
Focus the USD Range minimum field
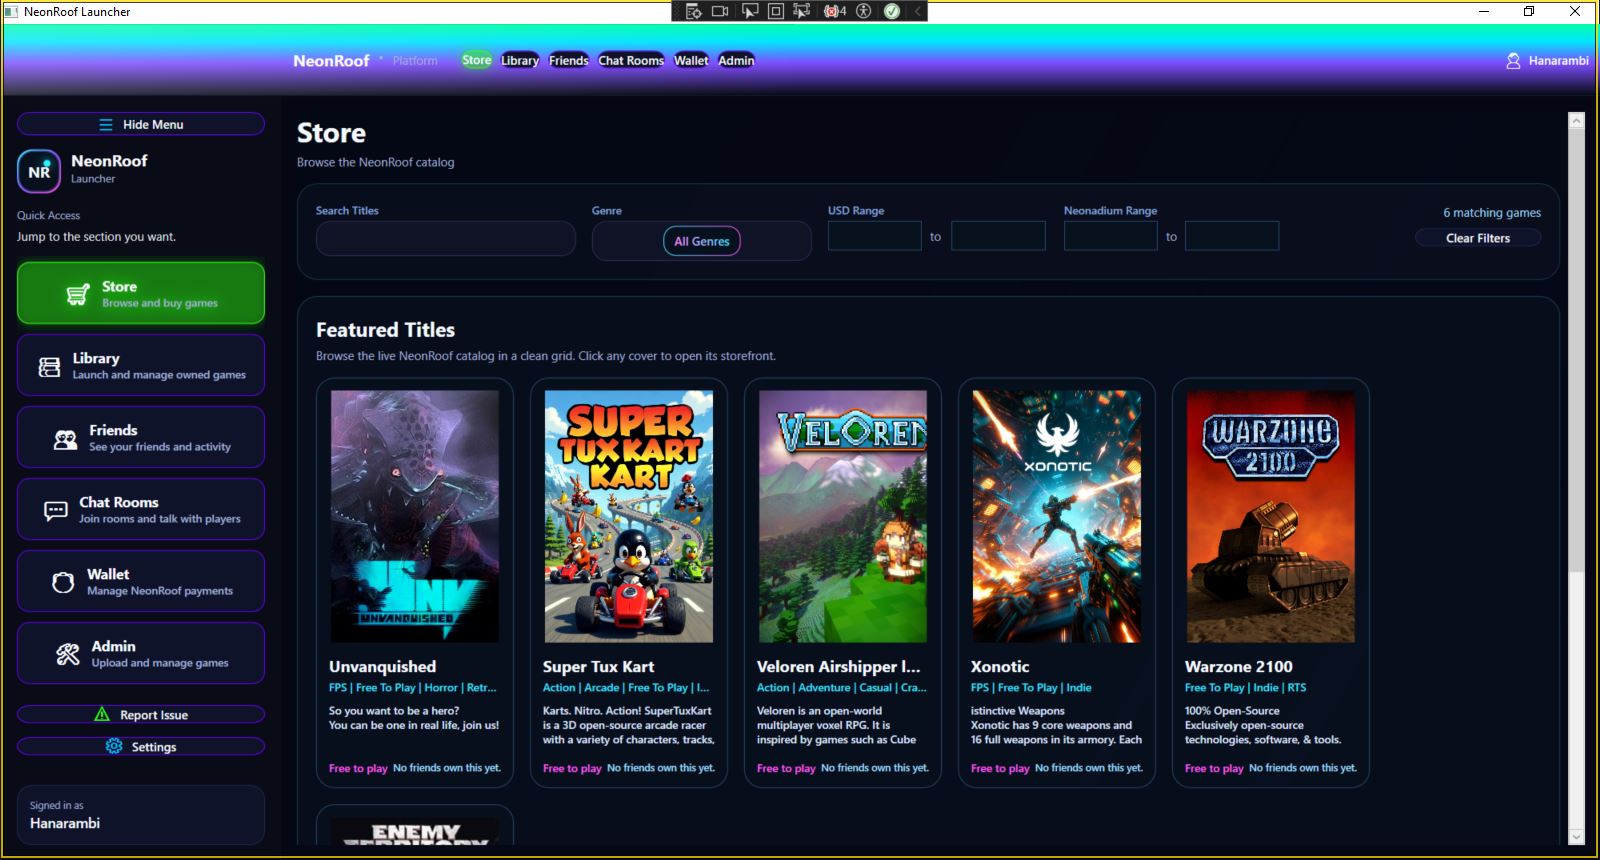click(x=875, y=236)
